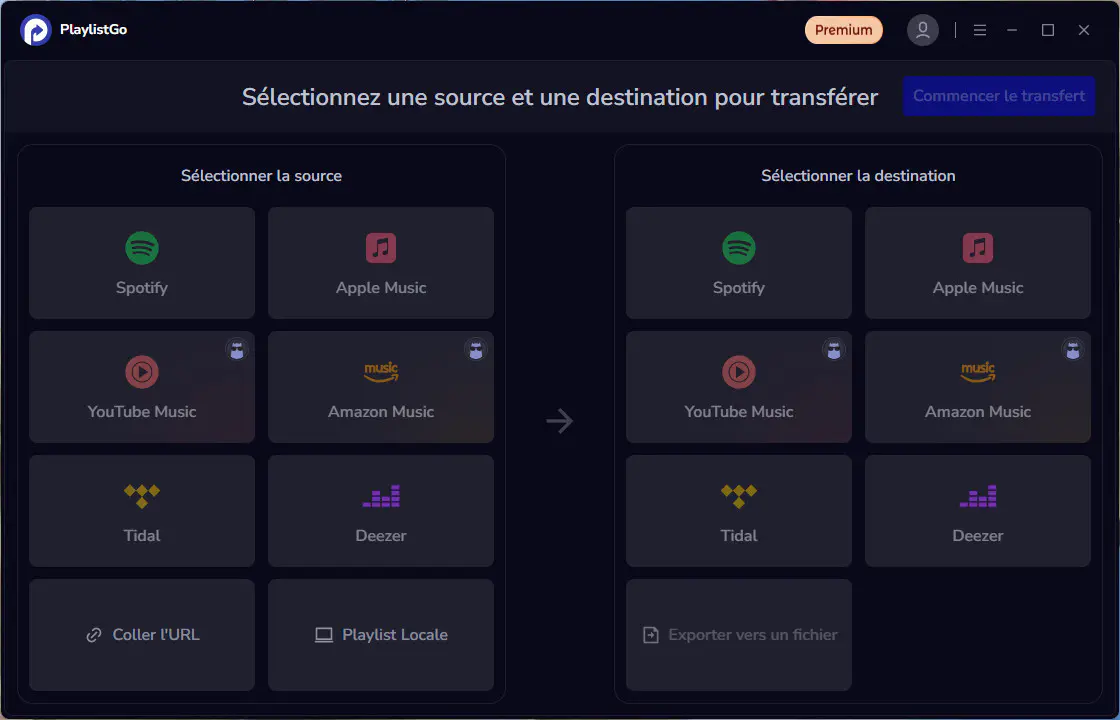Click the badge icon on YouTube Music destination tile
The image size is (1120, 720).
833,350
